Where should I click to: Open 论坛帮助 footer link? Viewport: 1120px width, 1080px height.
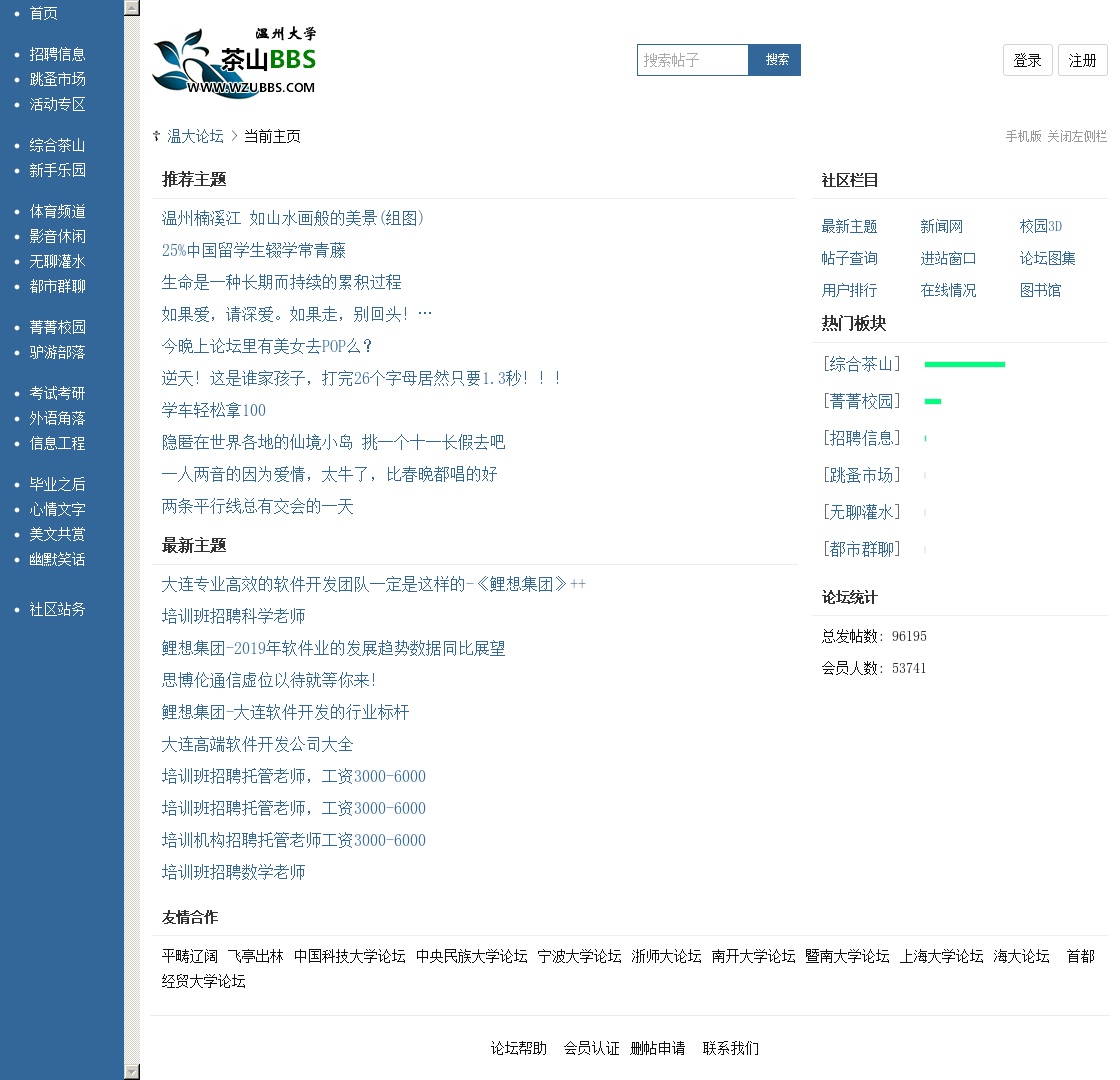[x=519, y=1049]
